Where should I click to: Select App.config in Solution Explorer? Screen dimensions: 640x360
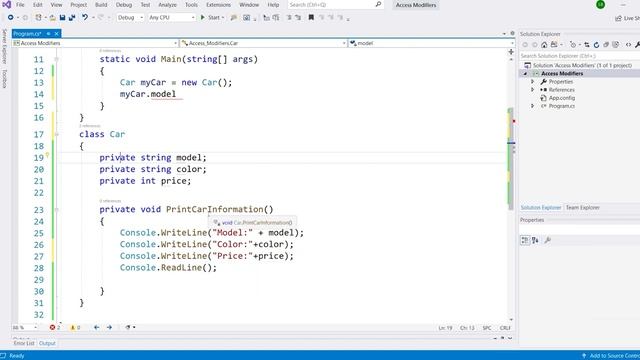(x=562, y=98)
